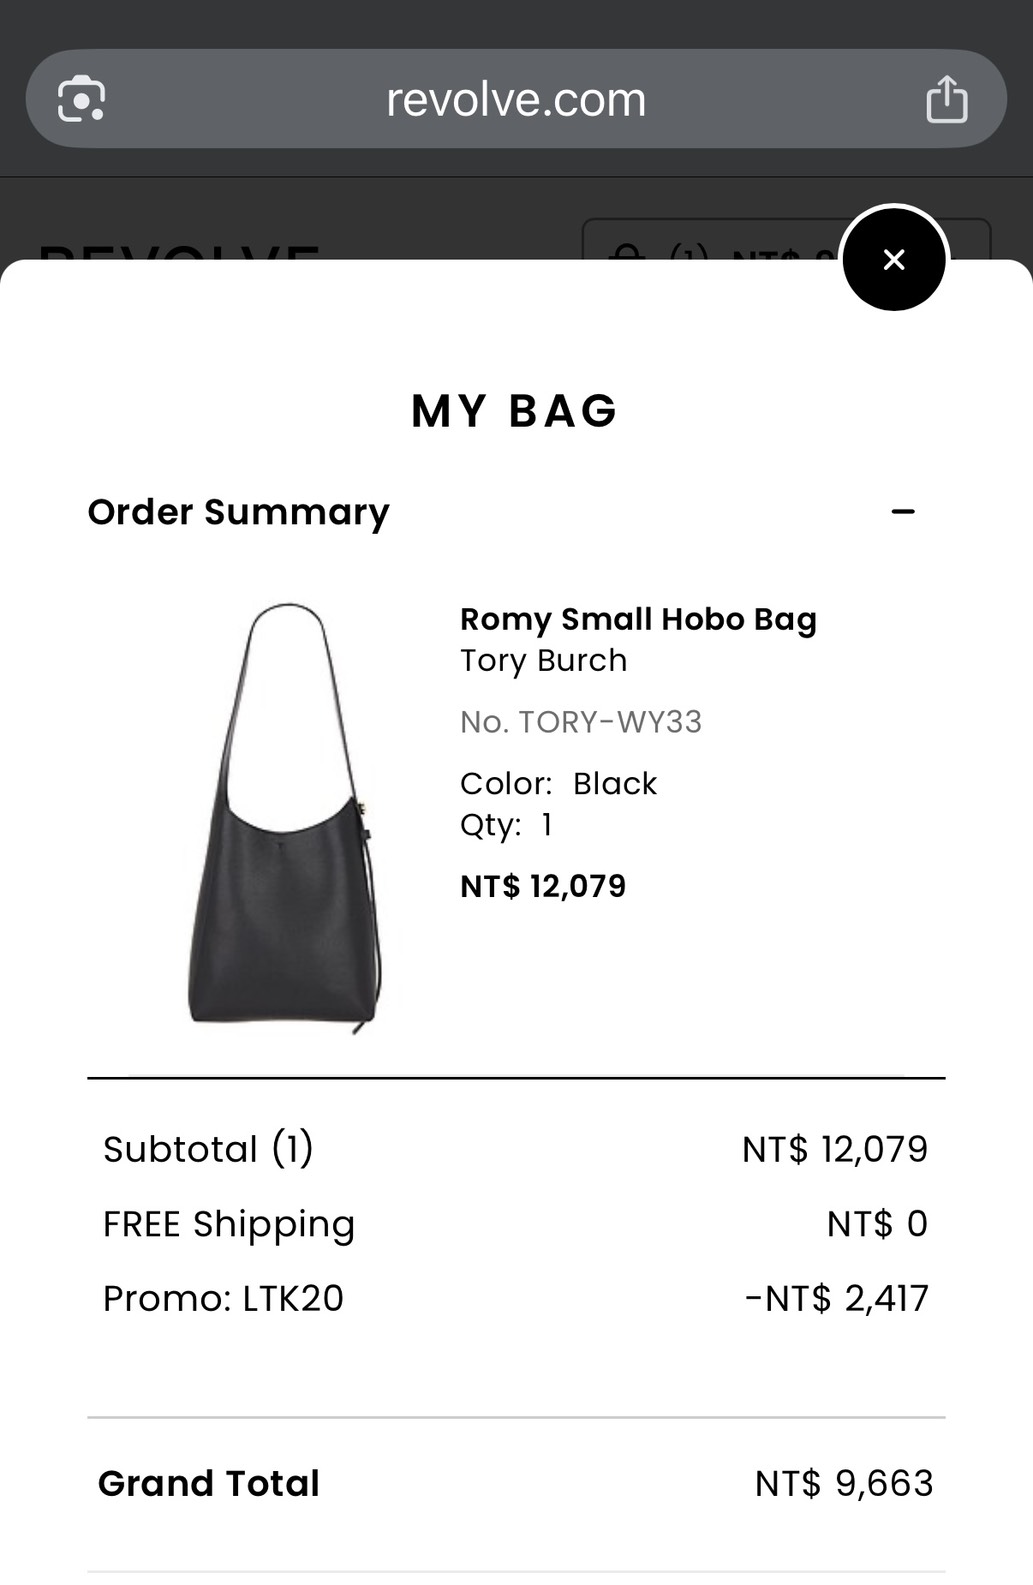This screenshot has height=1585, width=1033.
Task: Open the Romy Small Hobo Bag link
Action: click(638, 619)
